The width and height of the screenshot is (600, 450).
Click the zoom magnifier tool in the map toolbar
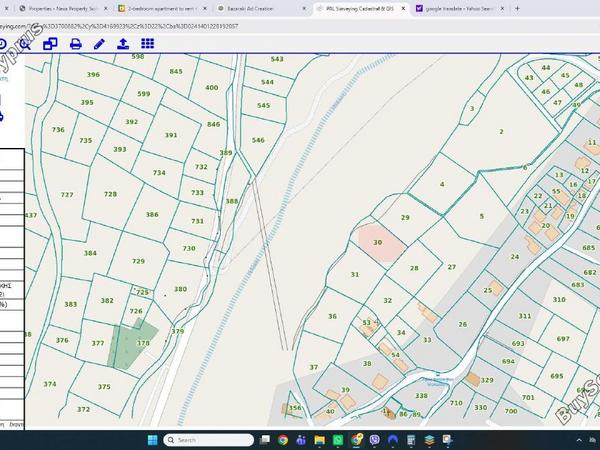[25, 44]
